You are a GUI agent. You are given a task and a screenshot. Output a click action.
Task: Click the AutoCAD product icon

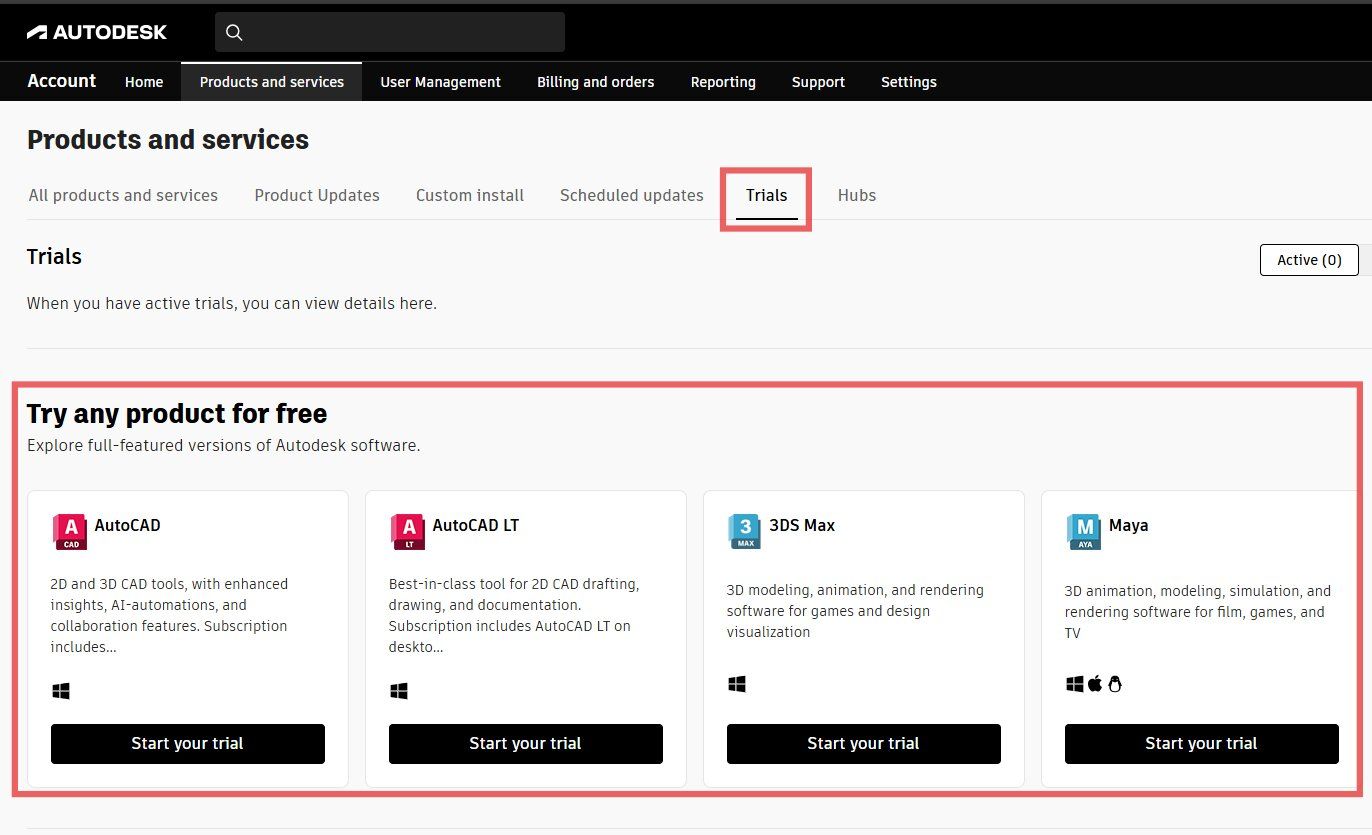point(70,531)
